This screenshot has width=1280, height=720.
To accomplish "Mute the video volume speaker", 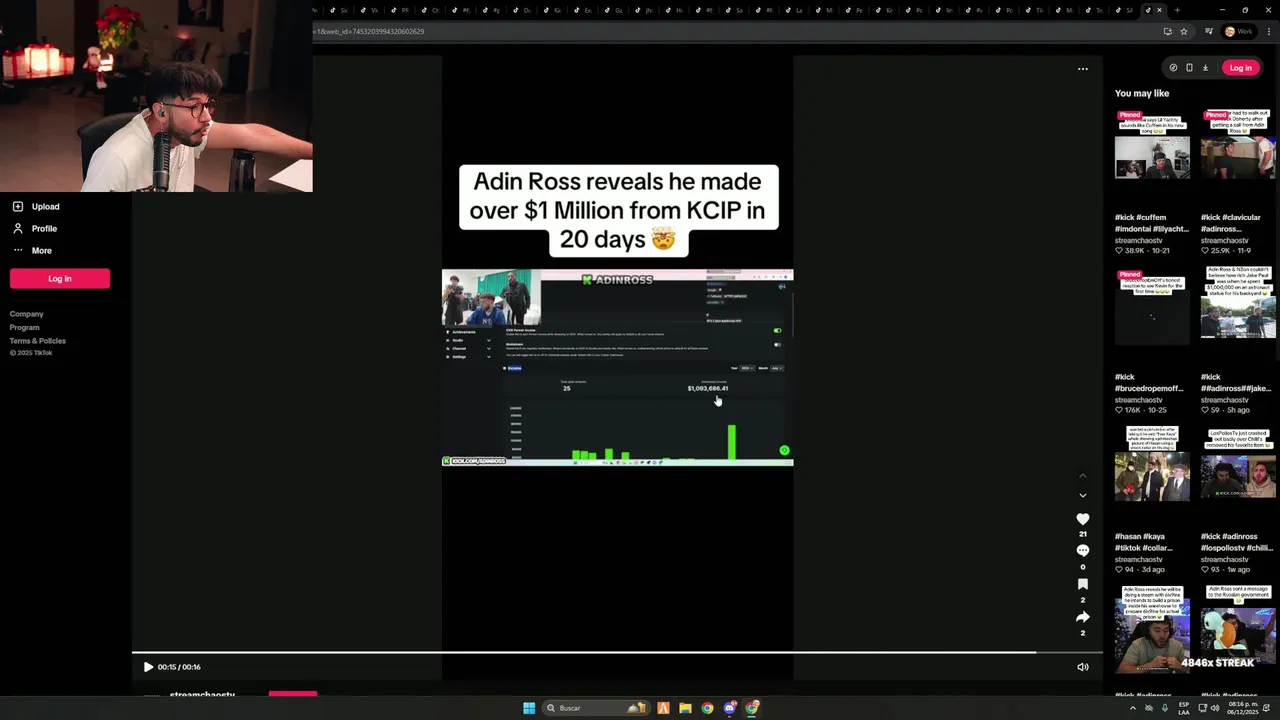I will coord(1082,667).
